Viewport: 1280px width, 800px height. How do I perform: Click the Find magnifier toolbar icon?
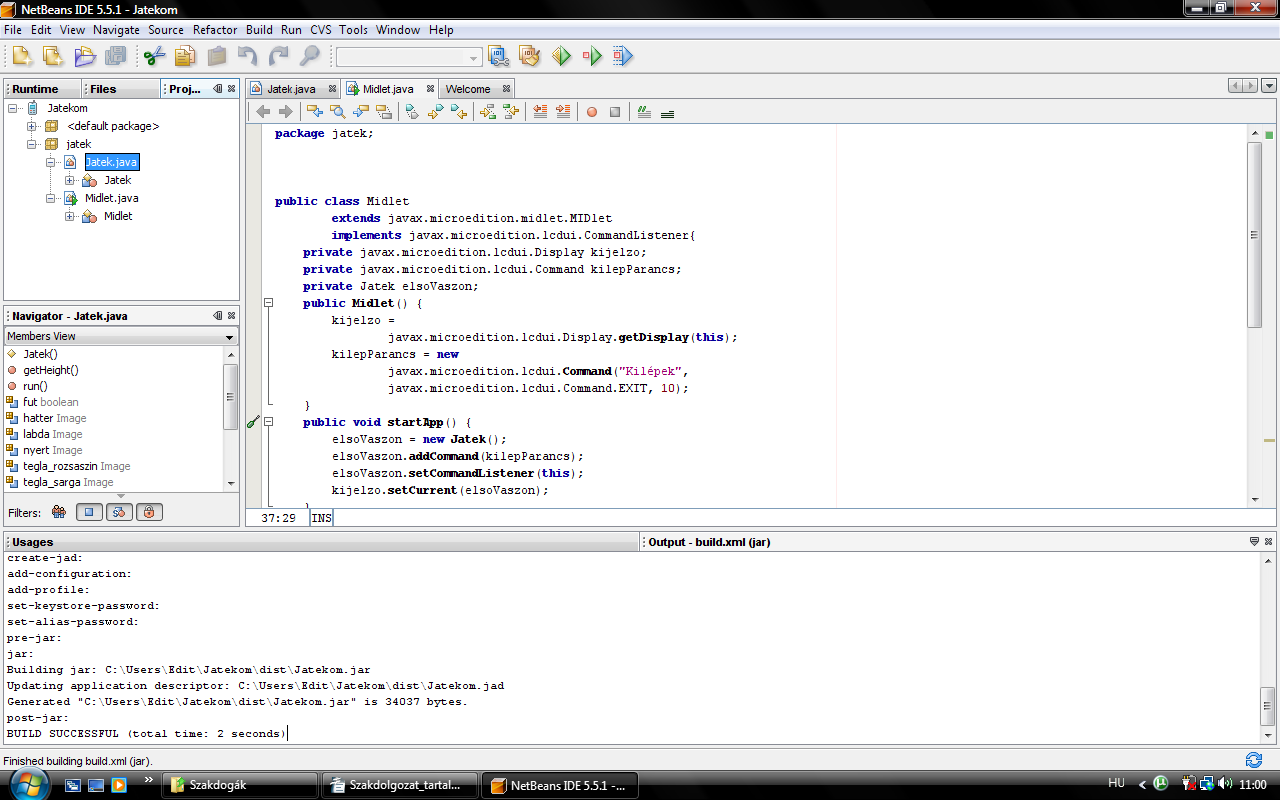click(310, 57)
